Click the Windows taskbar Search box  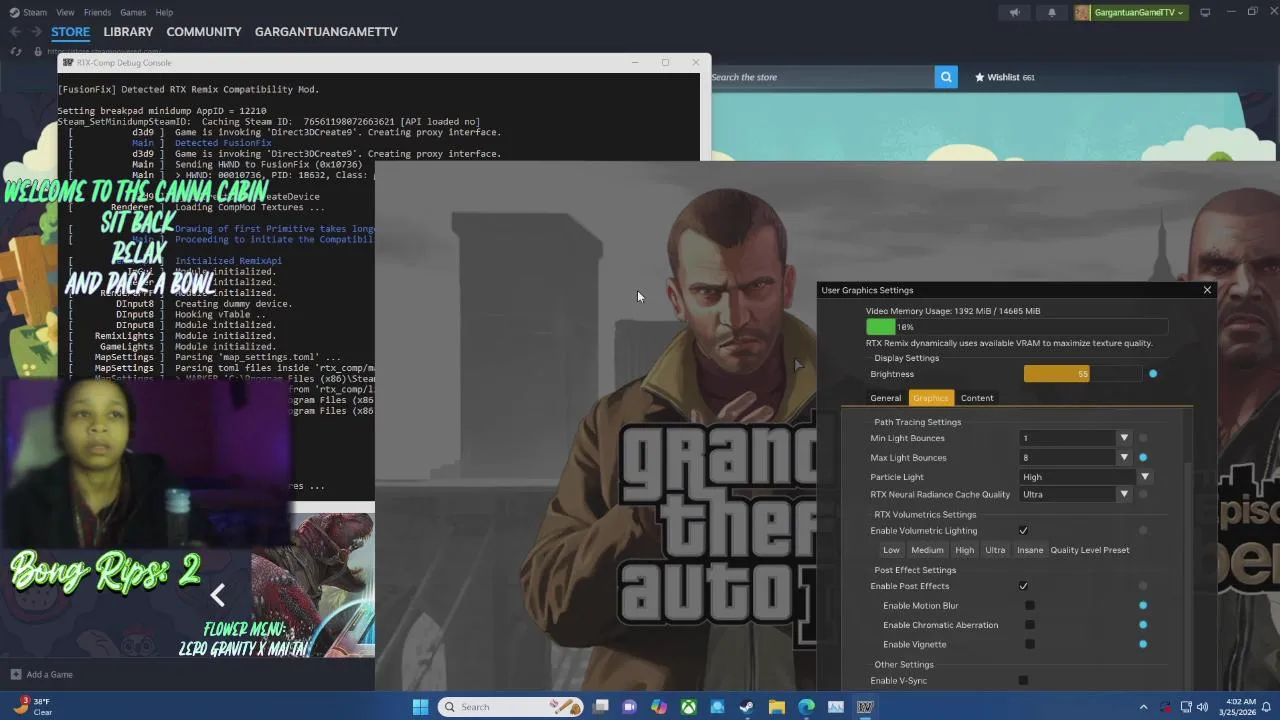510,707
